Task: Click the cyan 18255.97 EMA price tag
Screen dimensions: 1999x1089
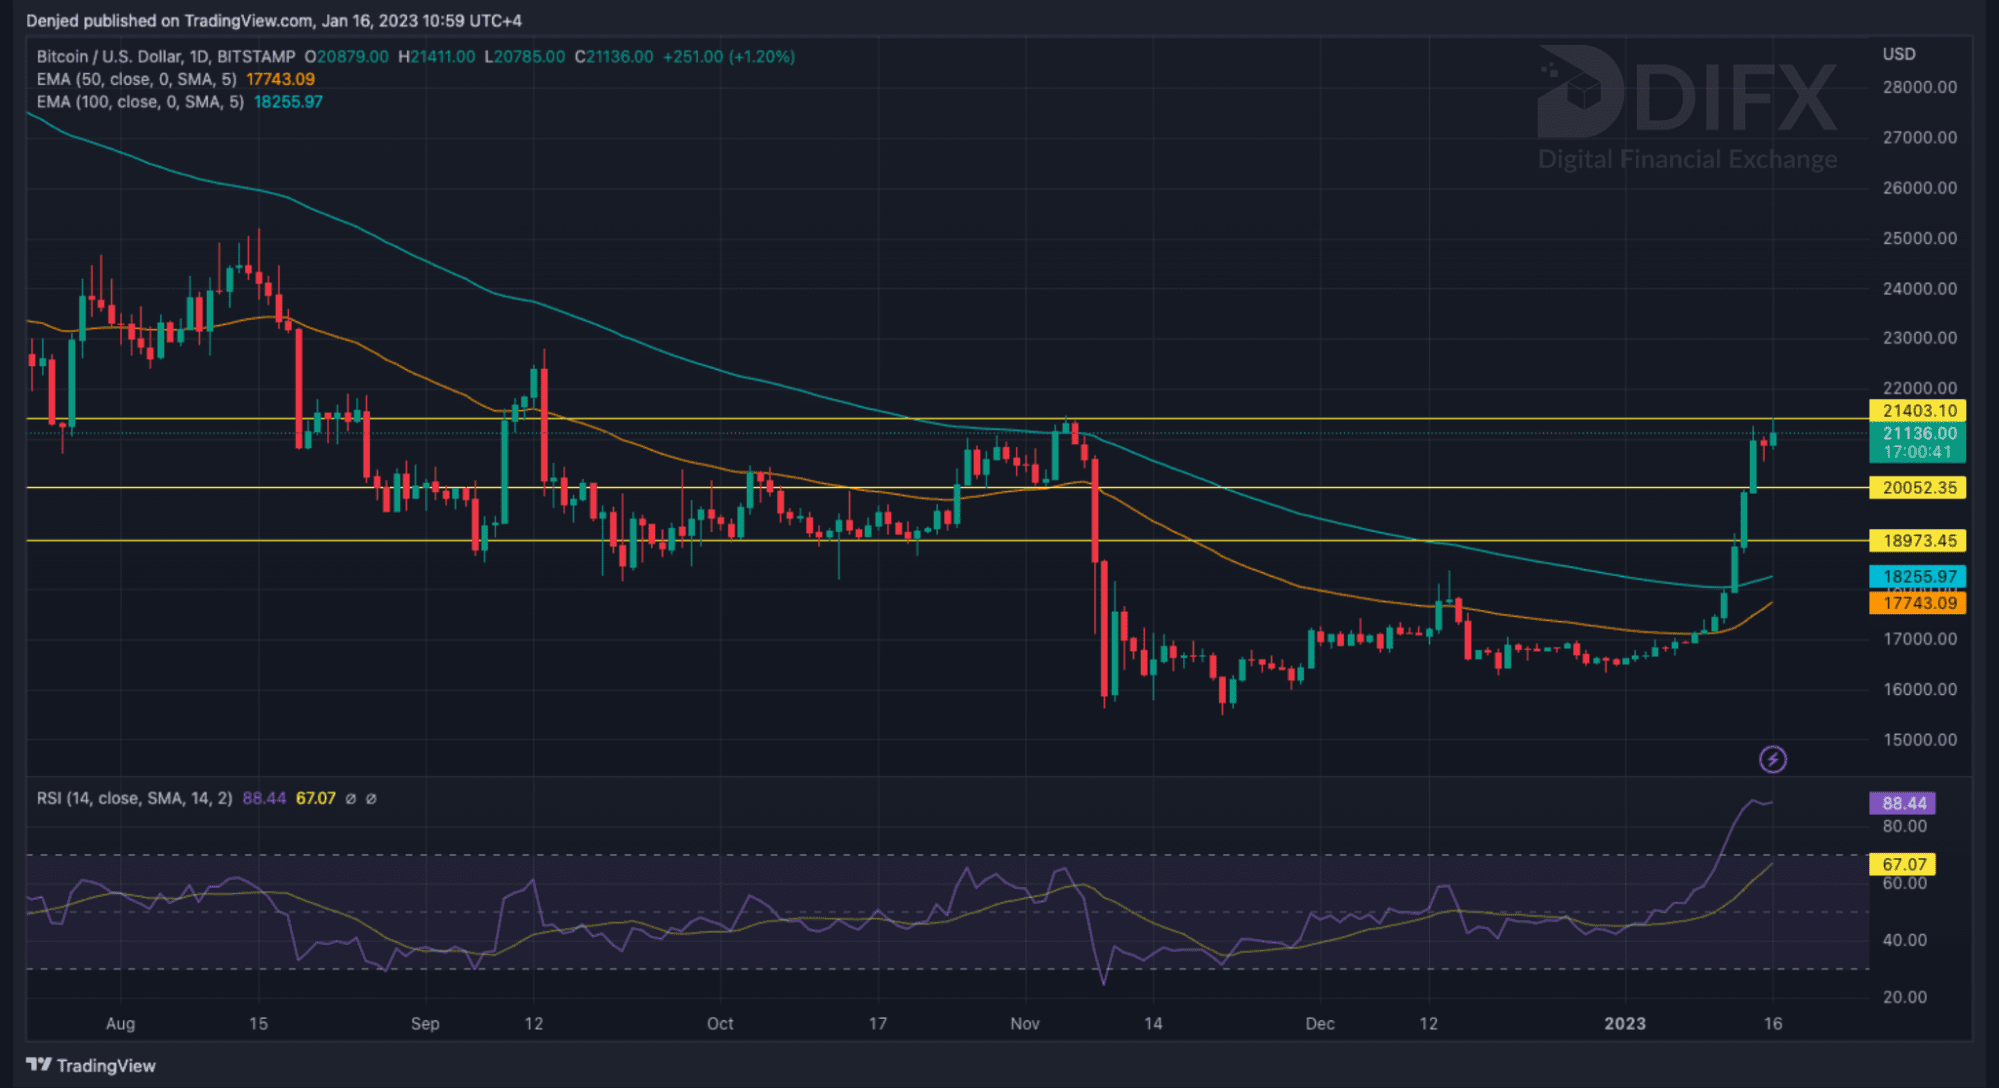Action: tap(1917, 576)
